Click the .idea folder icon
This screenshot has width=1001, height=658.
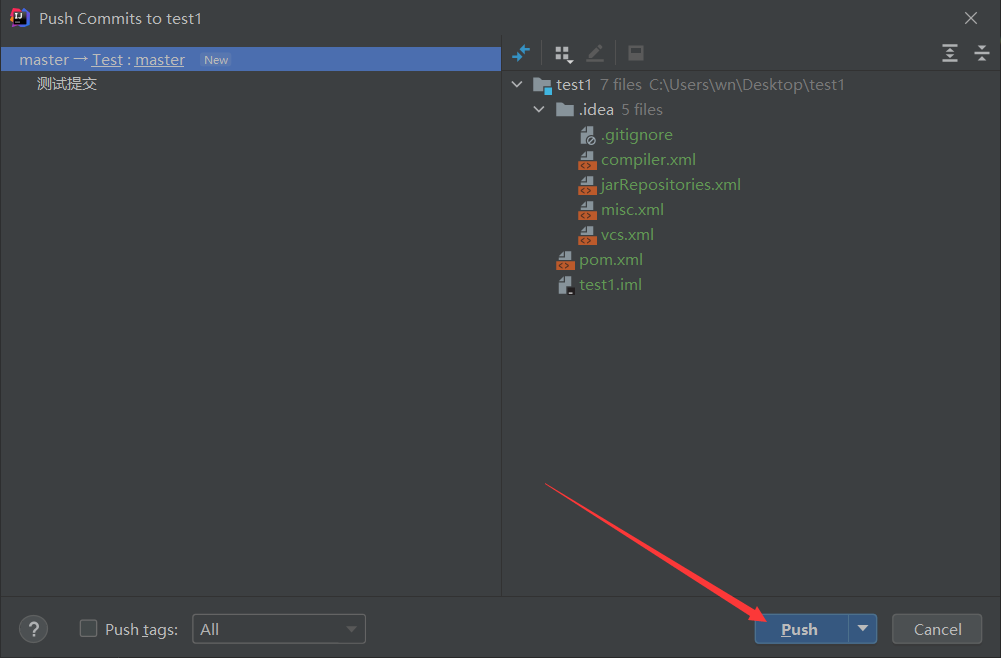[x=565, y=110]
